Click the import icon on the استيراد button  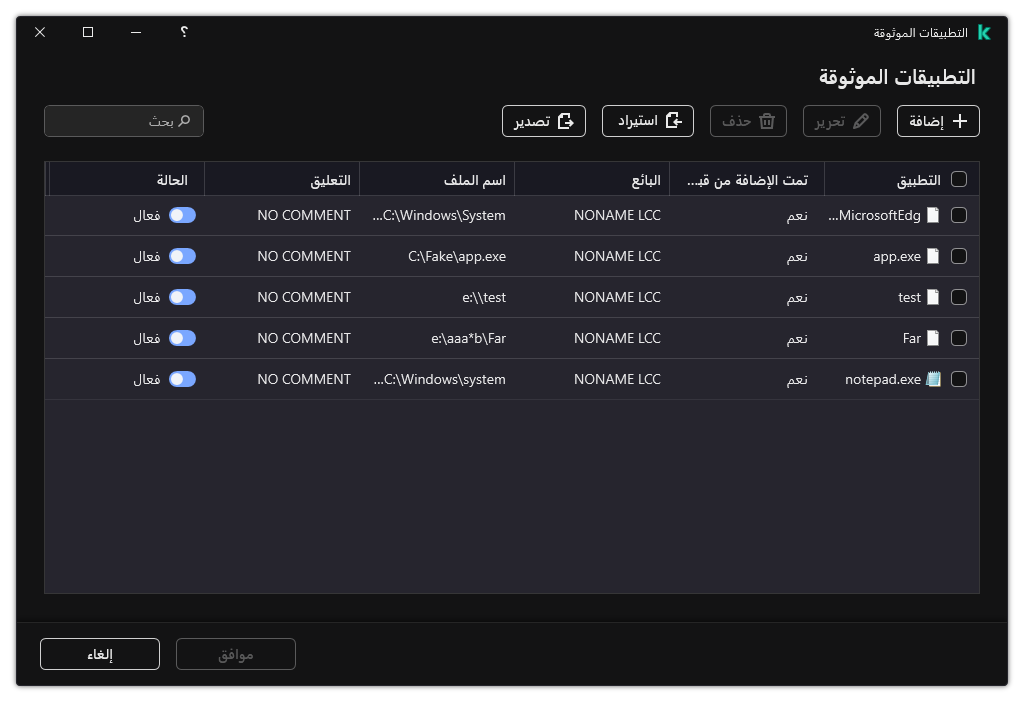tap(672, 120)
